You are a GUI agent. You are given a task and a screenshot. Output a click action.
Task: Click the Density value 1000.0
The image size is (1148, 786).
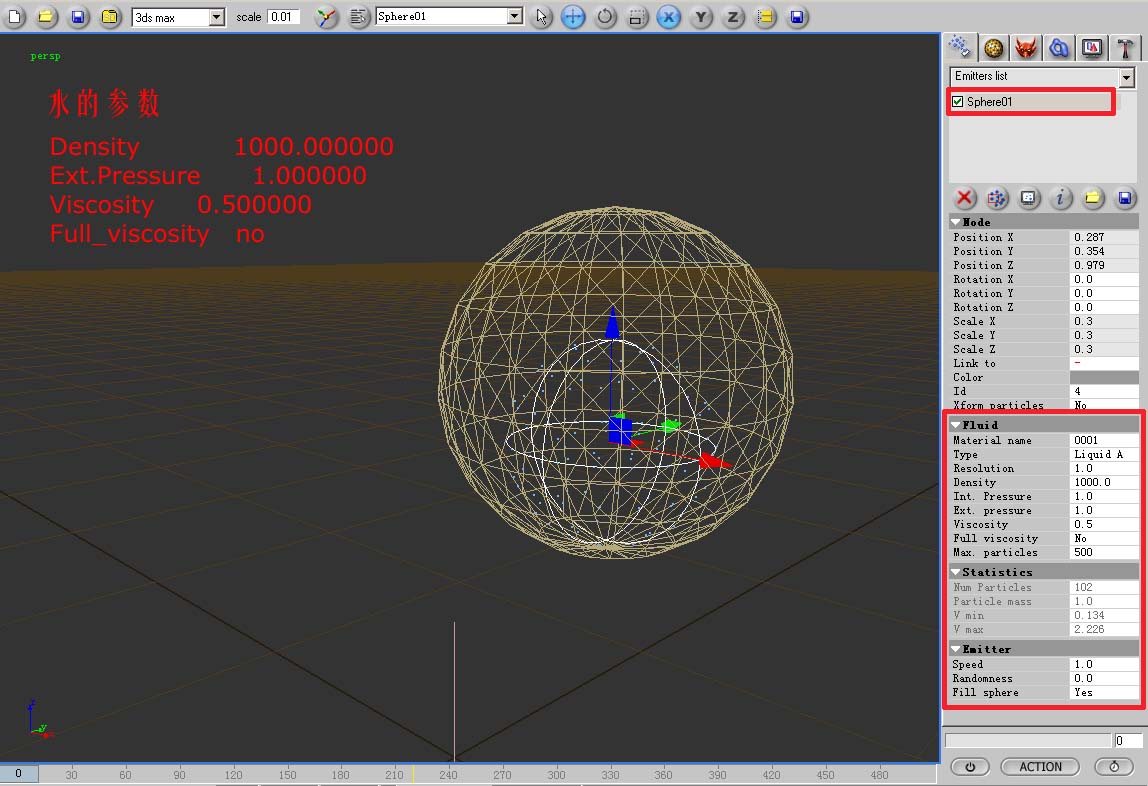1104,482
